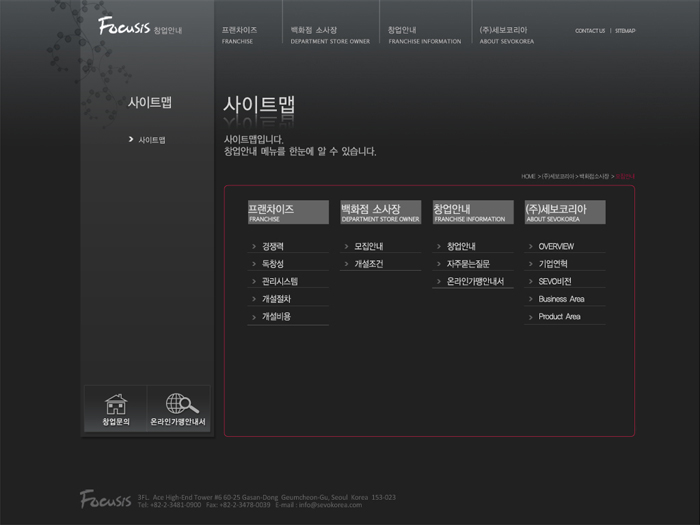The image size is (700, 525).
Task: Open the 프랜차이즈 FRANCHISE top menu
Action: coord(240,35)
